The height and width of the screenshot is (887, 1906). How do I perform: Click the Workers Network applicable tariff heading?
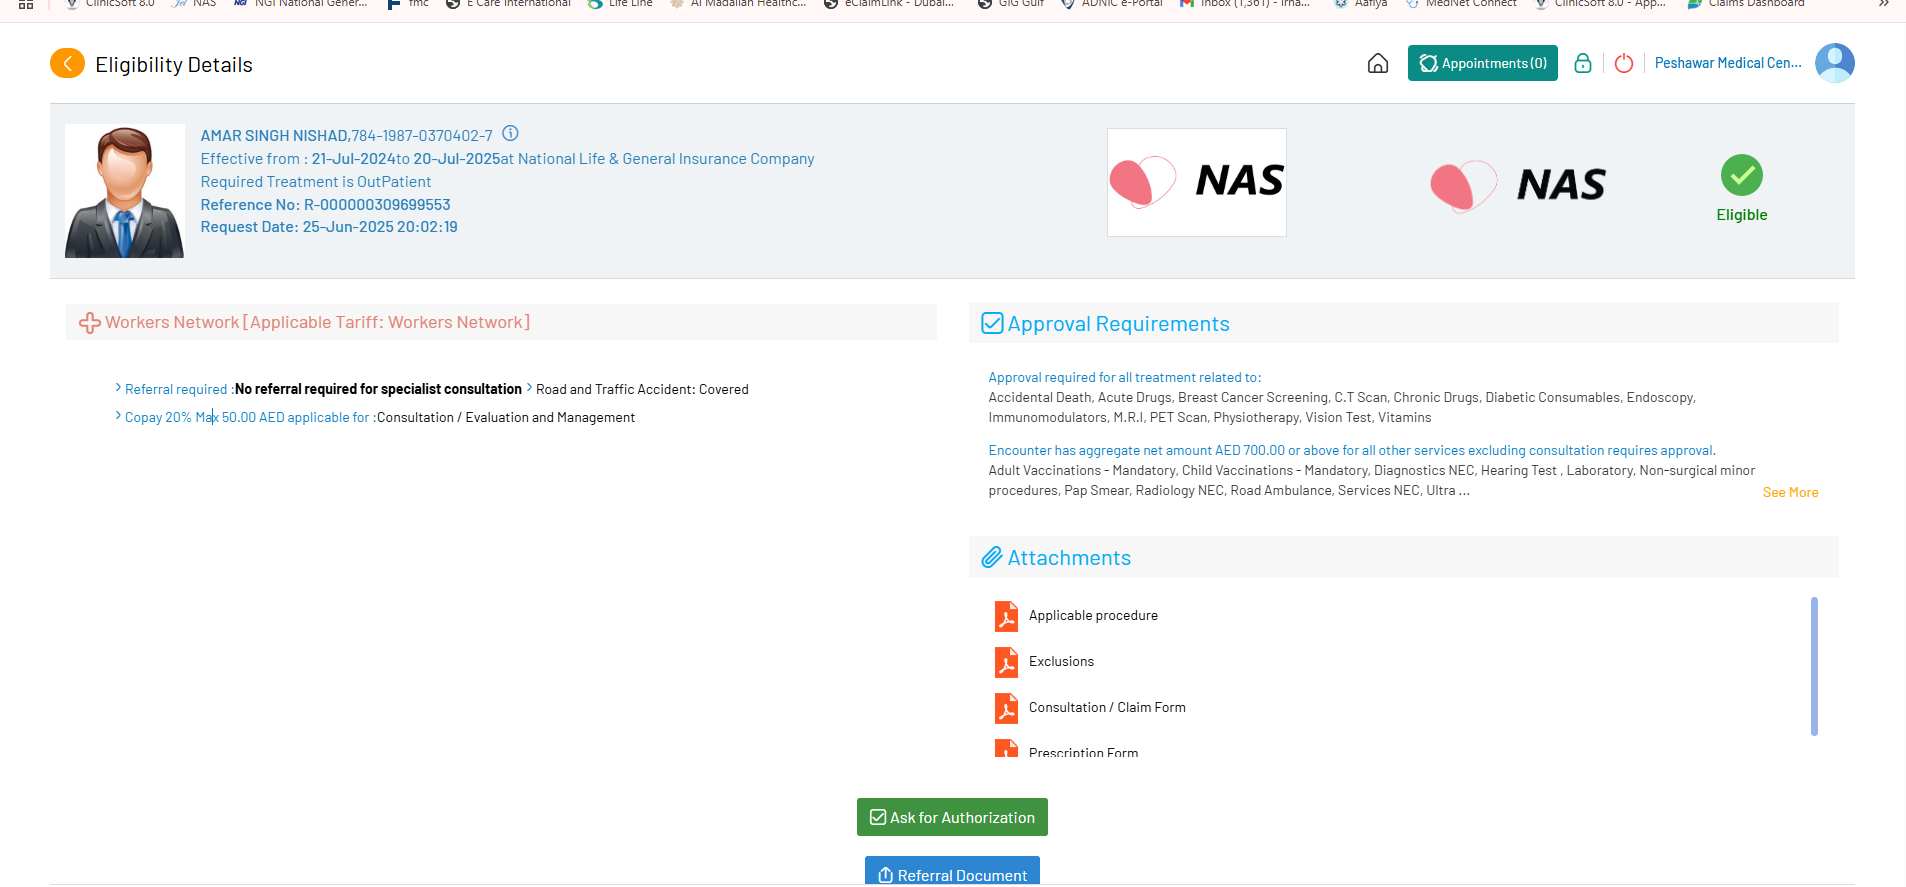coord(318,322)
